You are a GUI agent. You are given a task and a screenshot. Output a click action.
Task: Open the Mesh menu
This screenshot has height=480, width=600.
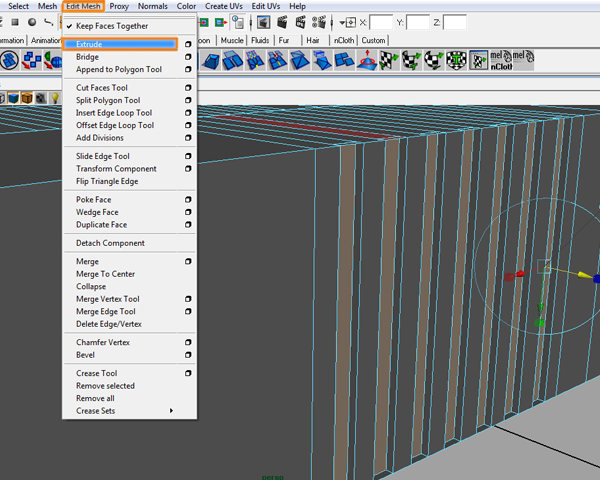point(47,6)
